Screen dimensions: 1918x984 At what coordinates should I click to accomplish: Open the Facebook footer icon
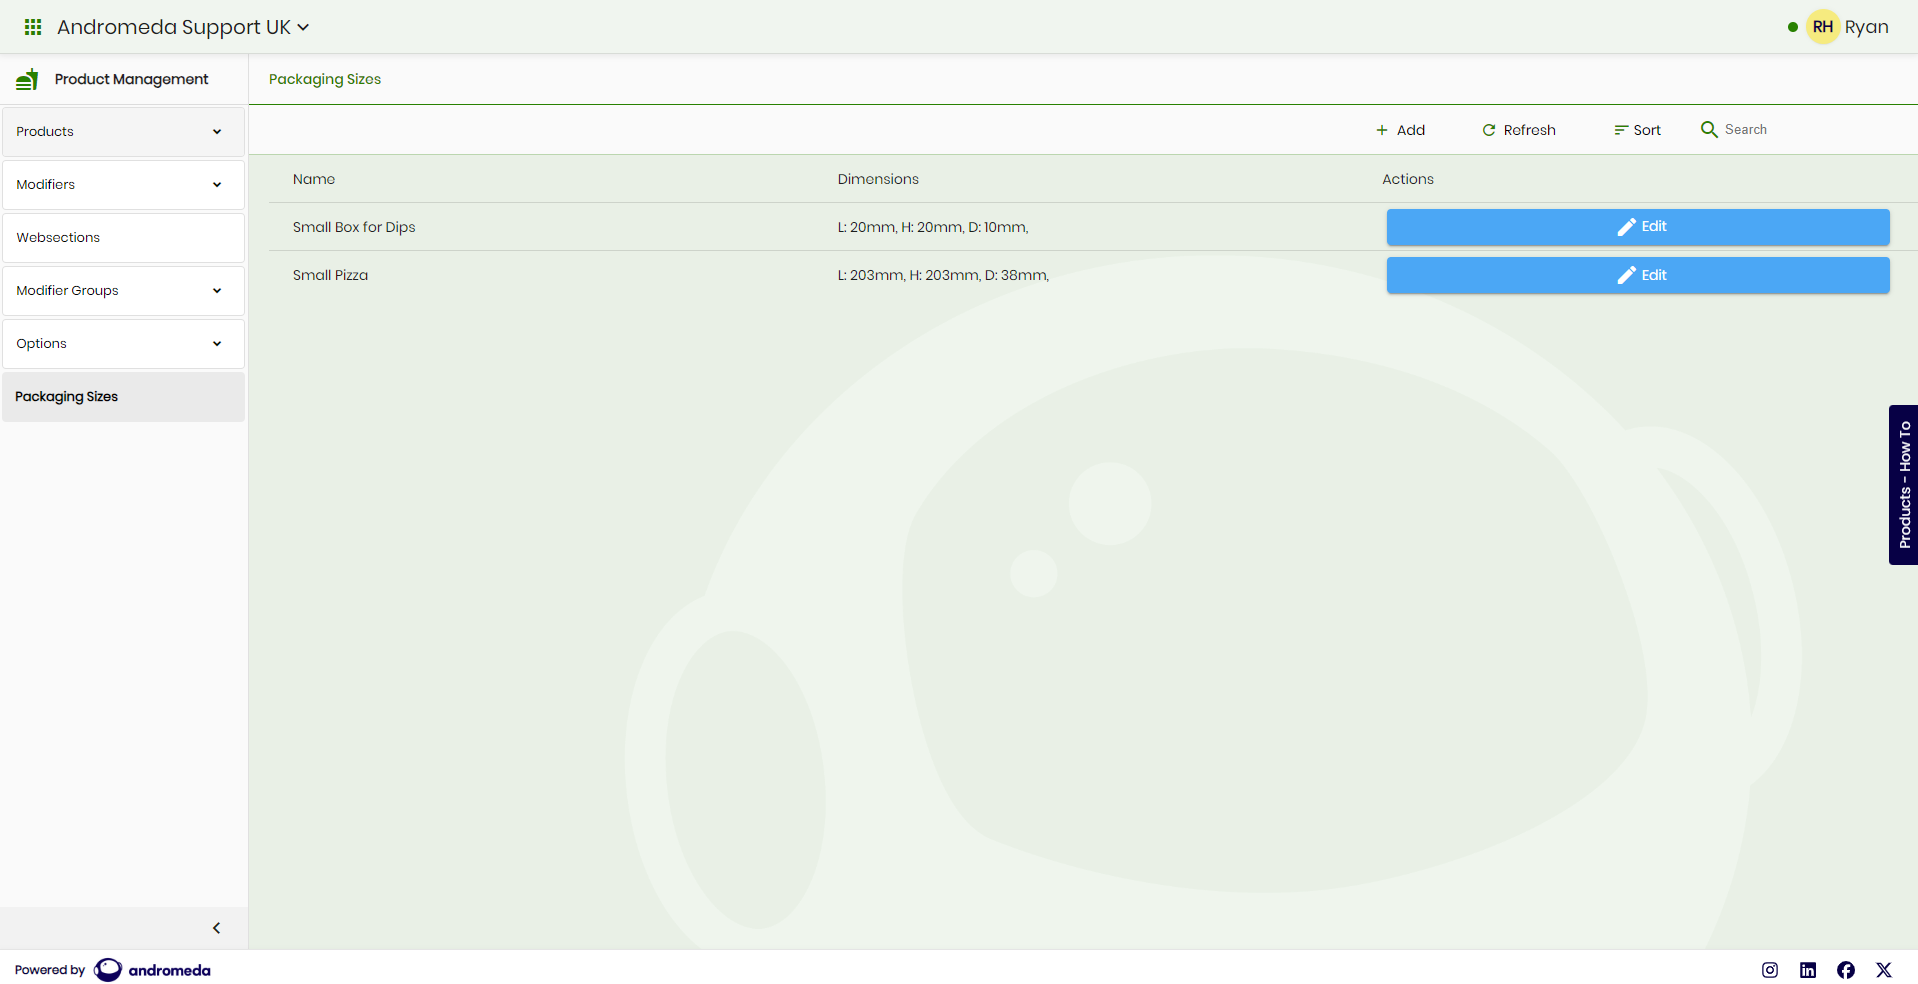1846,970
